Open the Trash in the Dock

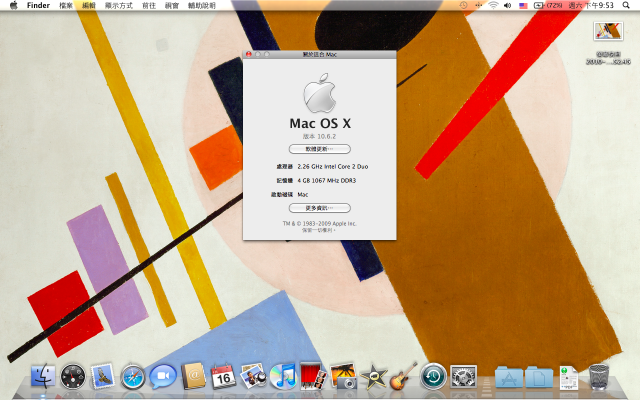(x=599, y=377)
